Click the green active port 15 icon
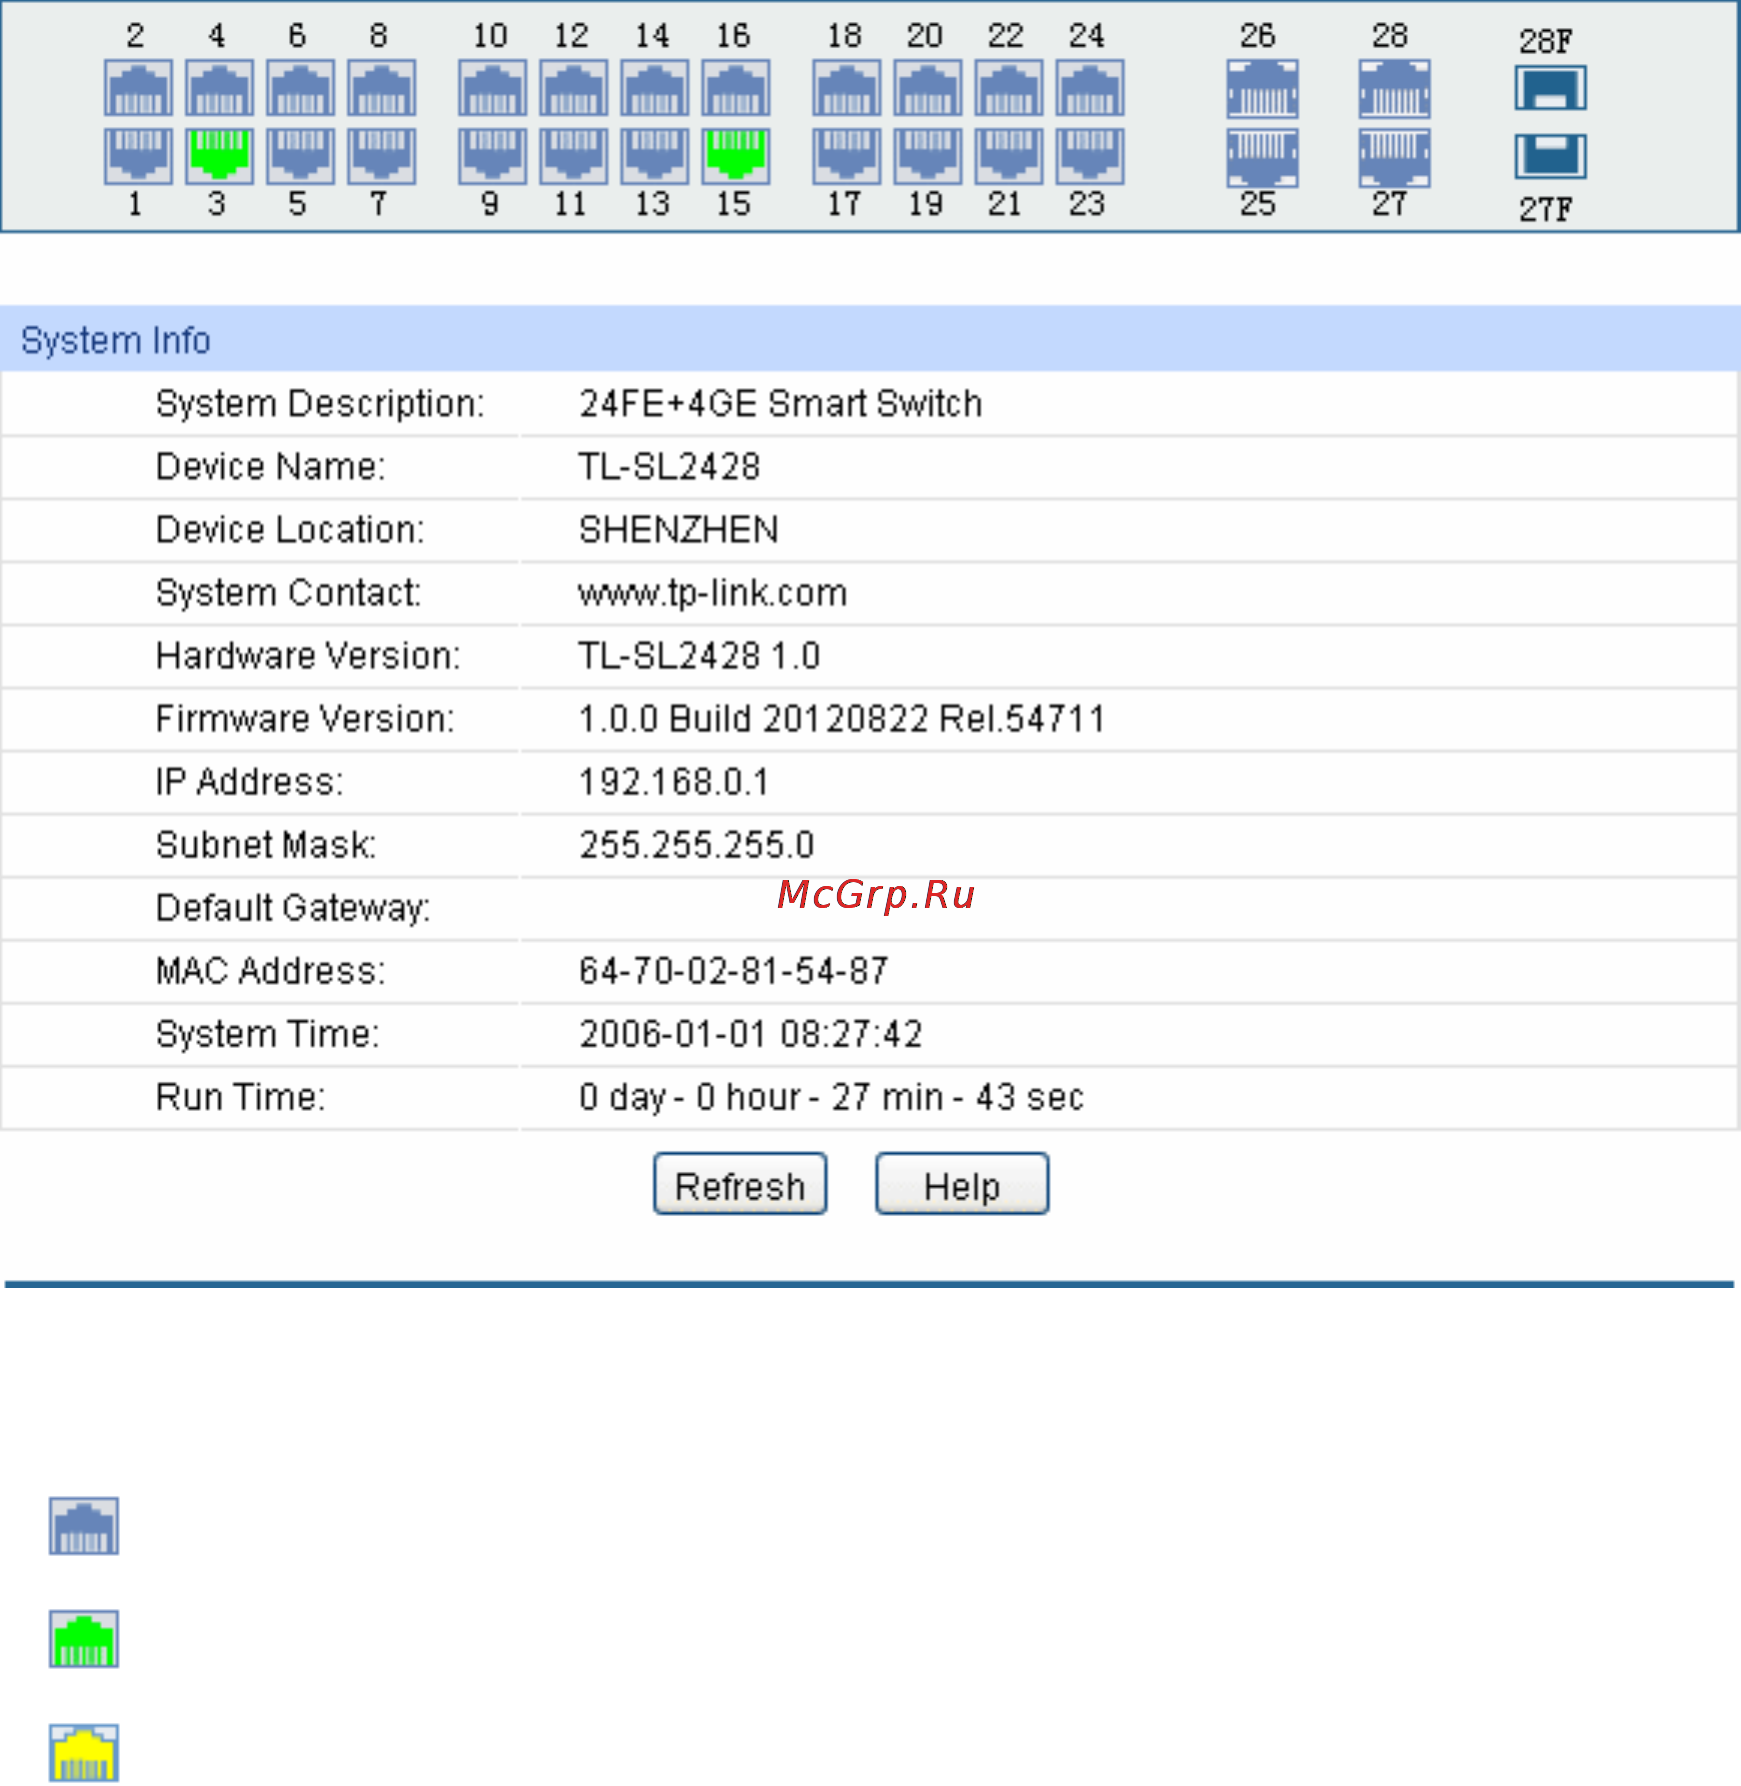The height and width of the screenshot is (1786, 1741). 735,156
